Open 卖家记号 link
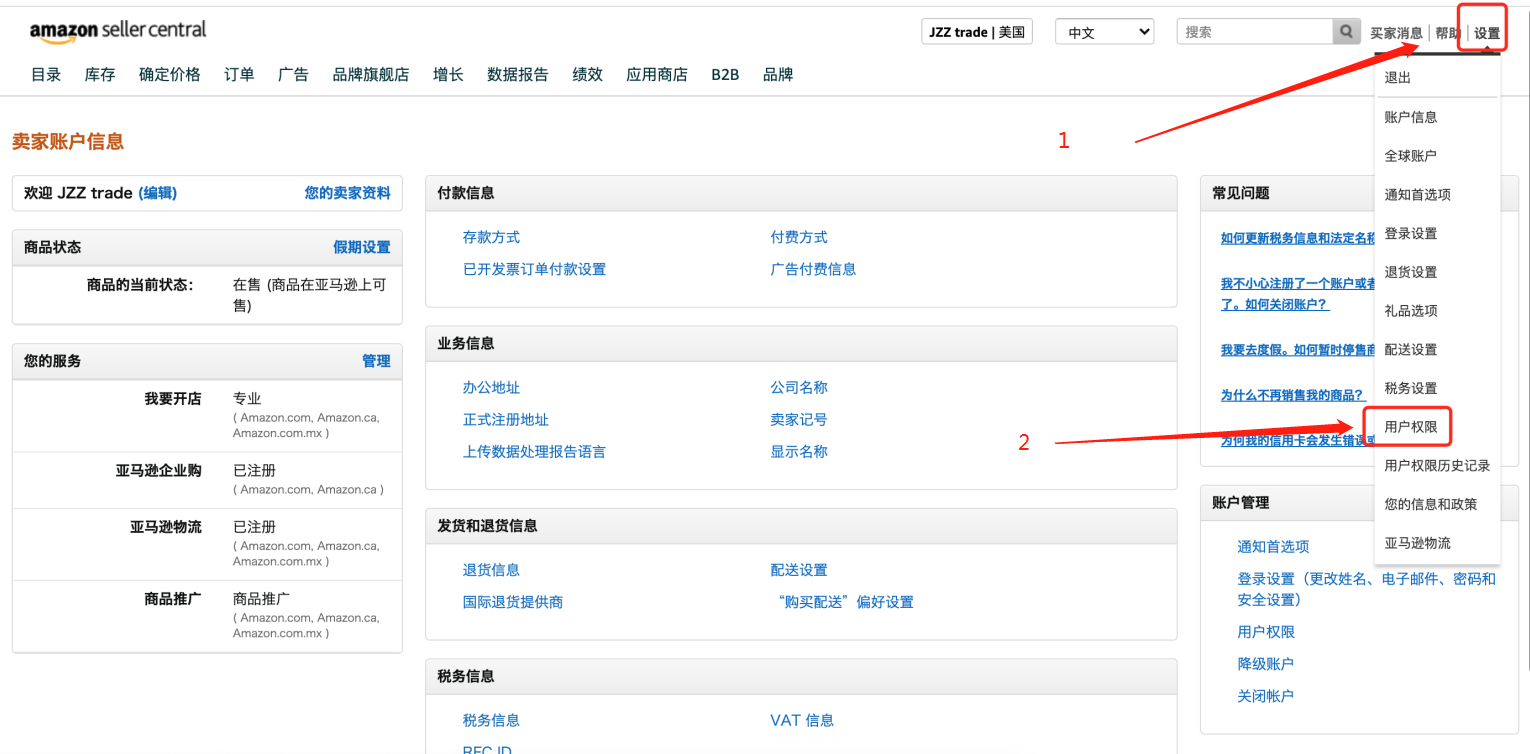The width and height of the screenshot is (1530, 754). pyautogui.click(x=799, y=419)
